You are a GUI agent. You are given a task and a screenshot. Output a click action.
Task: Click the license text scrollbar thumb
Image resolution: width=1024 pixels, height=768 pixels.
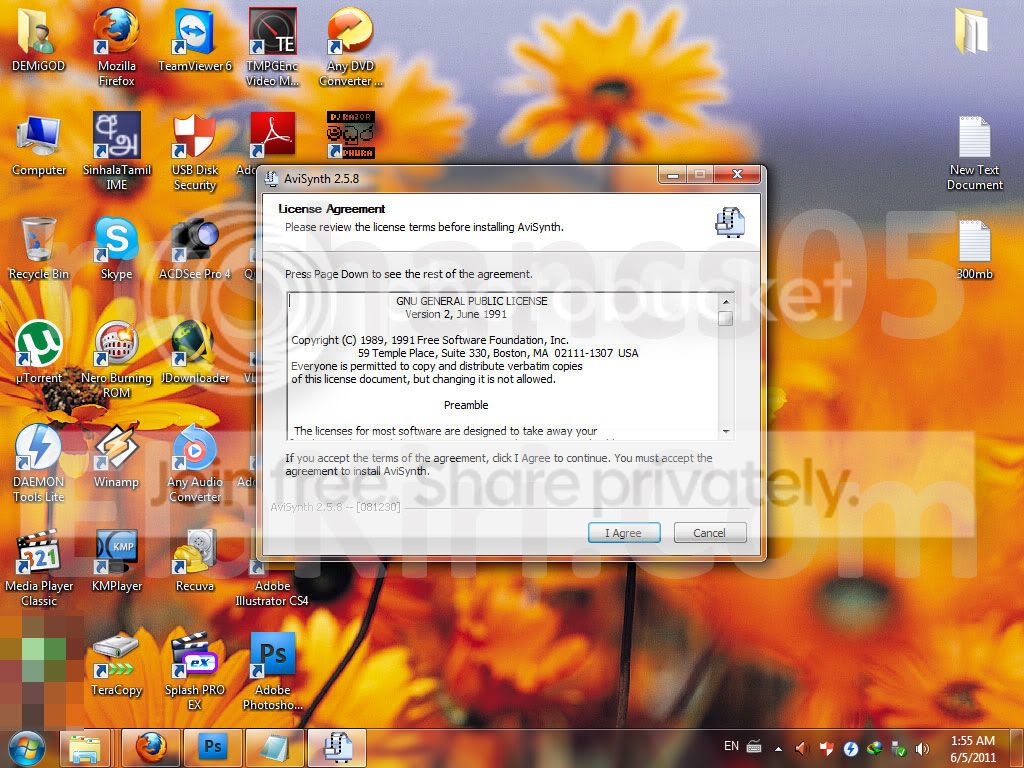725,318
